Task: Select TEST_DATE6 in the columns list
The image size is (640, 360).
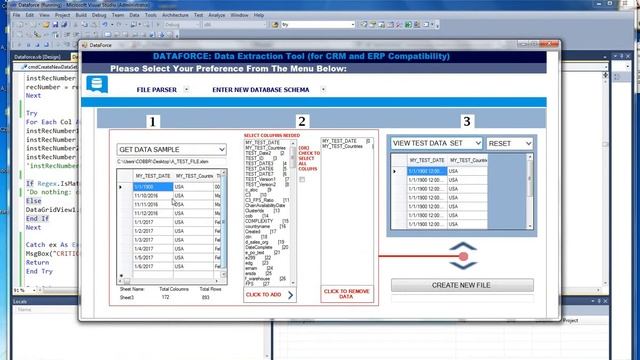Action: coord(265,169)
